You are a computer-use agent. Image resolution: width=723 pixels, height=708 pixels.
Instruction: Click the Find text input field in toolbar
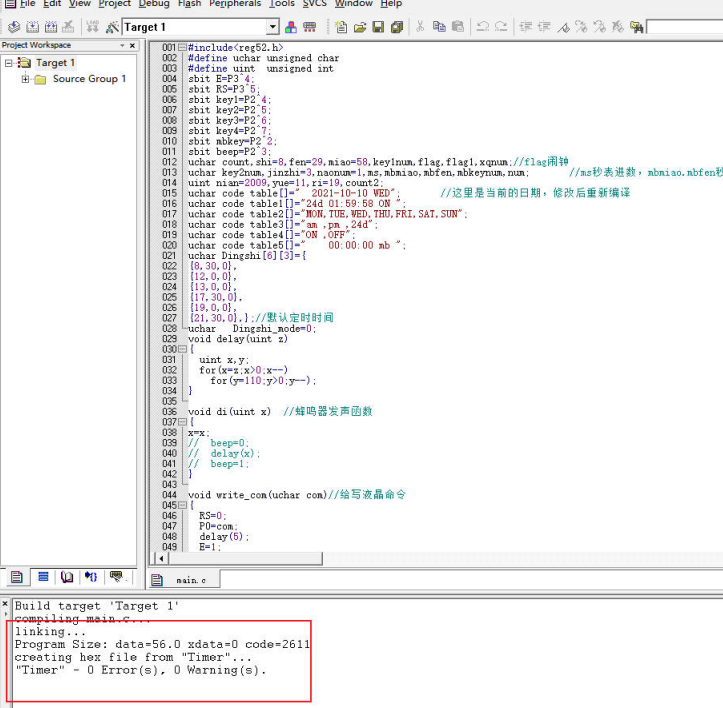[x=685, y=27]
